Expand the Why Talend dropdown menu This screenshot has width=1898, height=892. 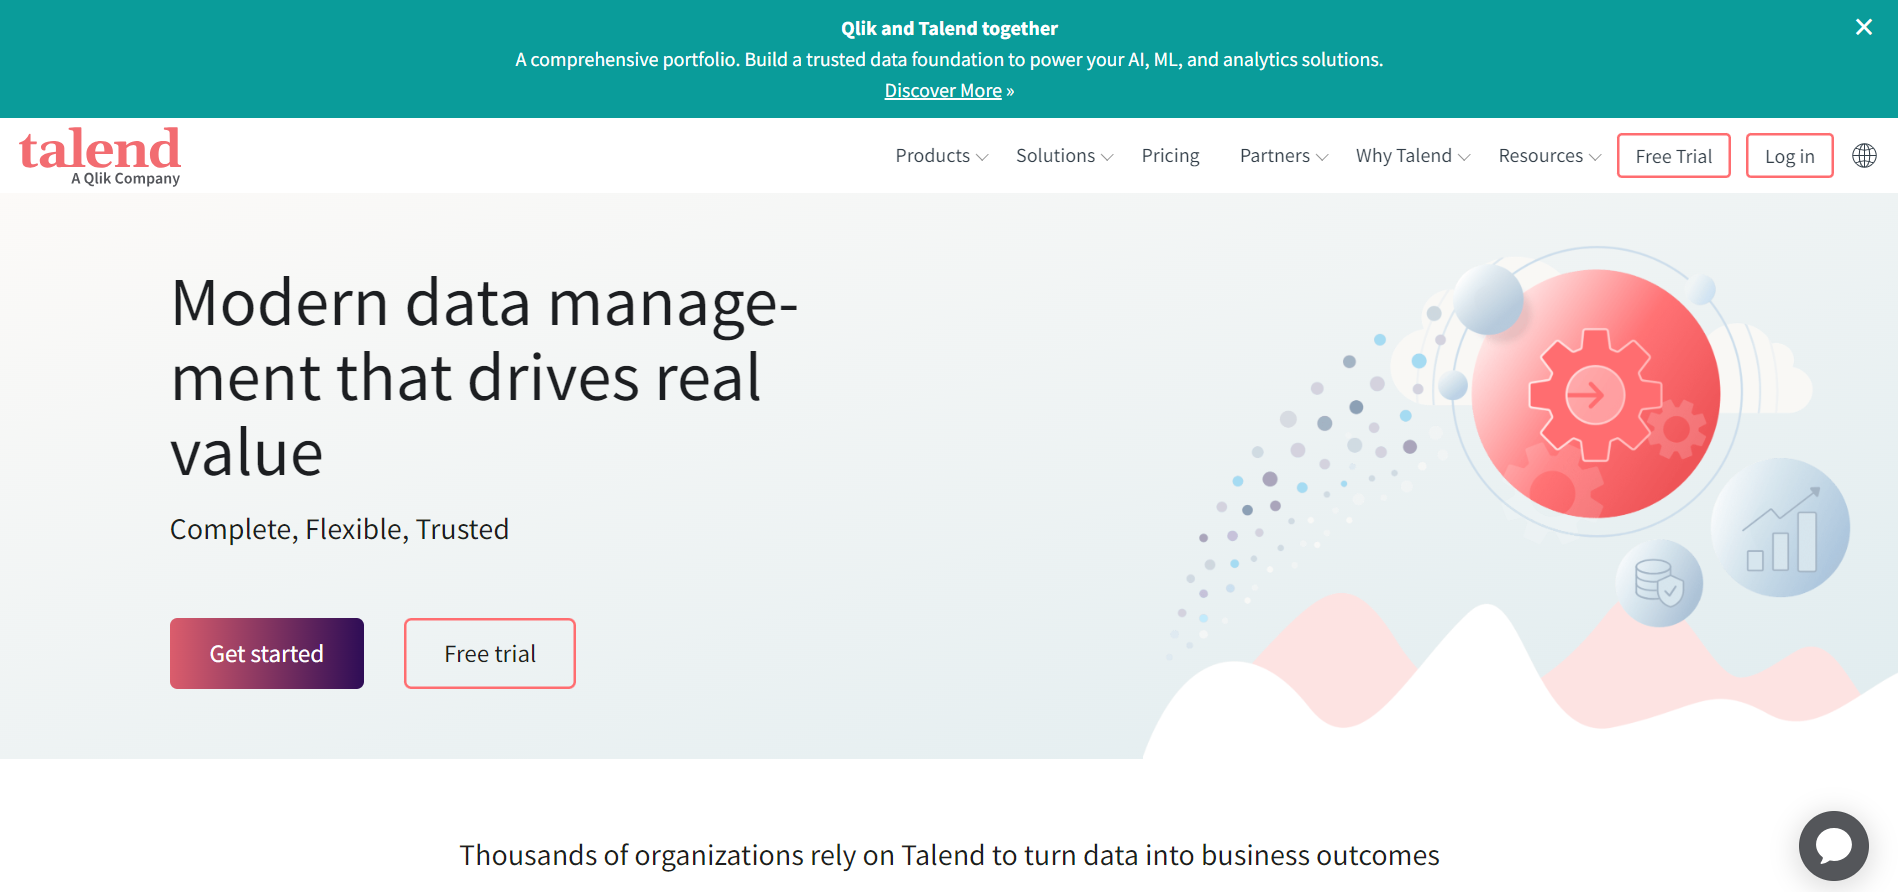click(x=1413, y=156)
